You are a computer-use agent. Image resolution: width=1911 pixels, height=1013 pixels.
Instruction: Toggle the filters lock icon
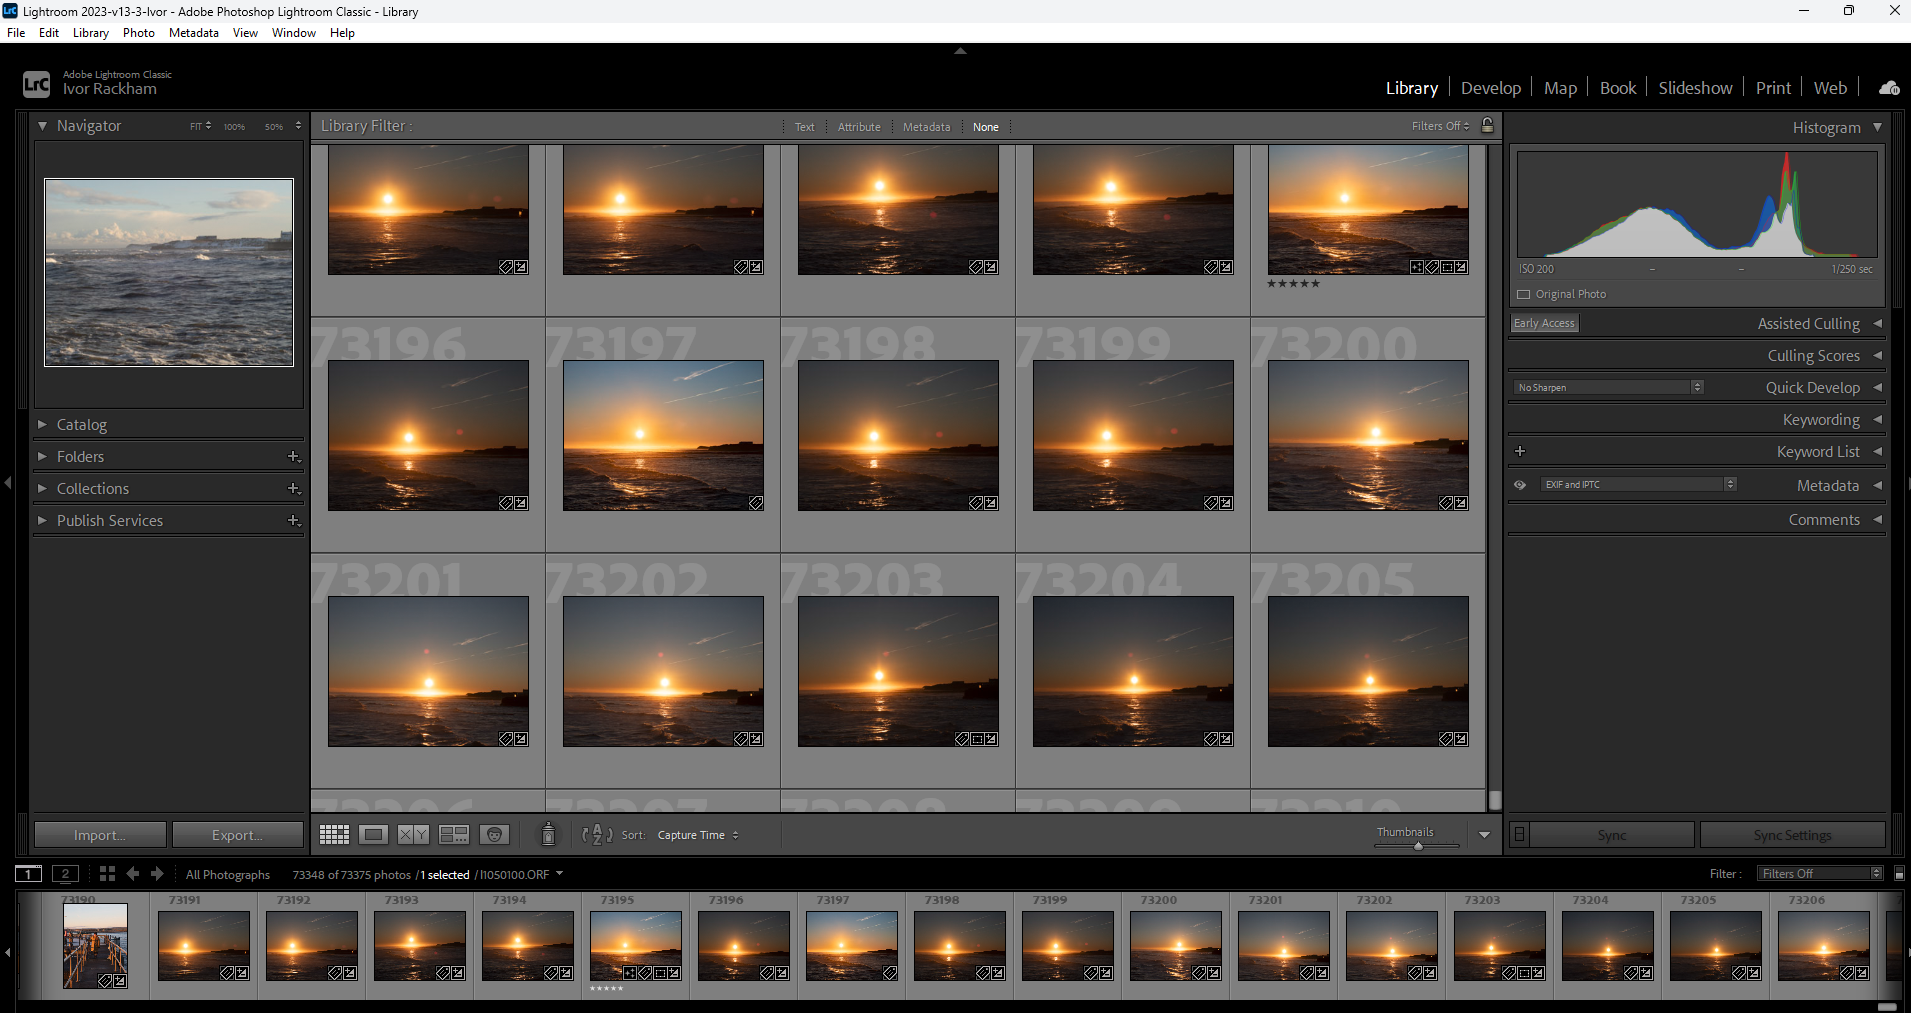1487,126
